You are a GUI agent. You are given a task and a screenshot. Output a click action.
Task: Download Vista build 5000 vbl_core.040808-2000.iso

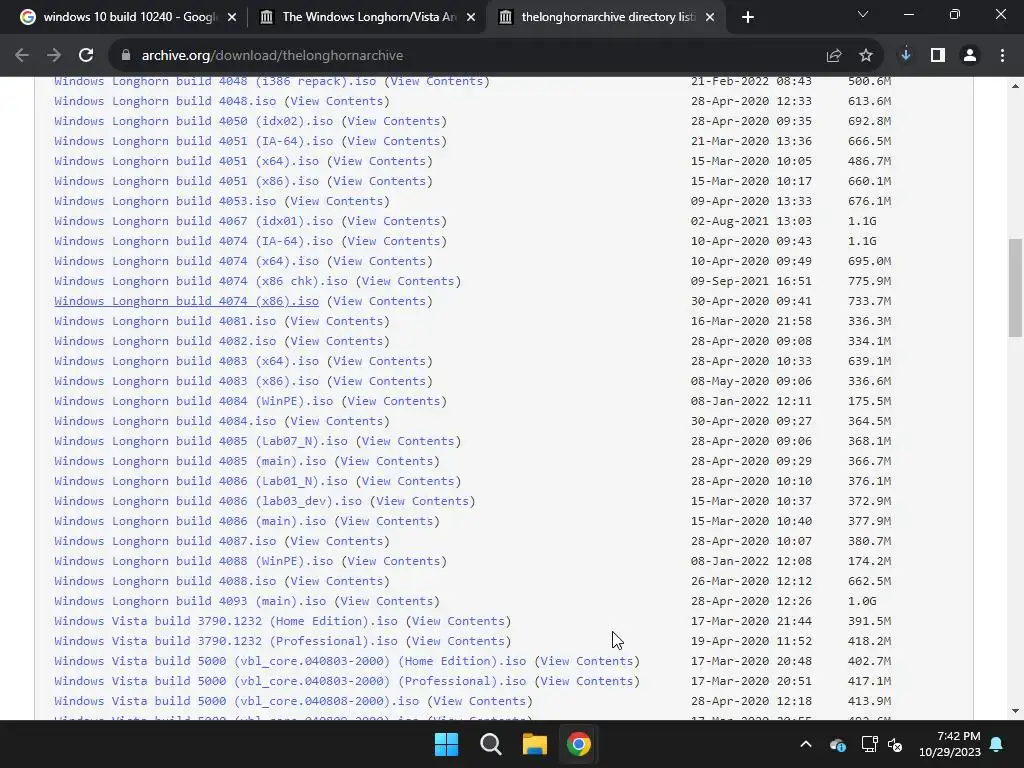click(236, 701)
